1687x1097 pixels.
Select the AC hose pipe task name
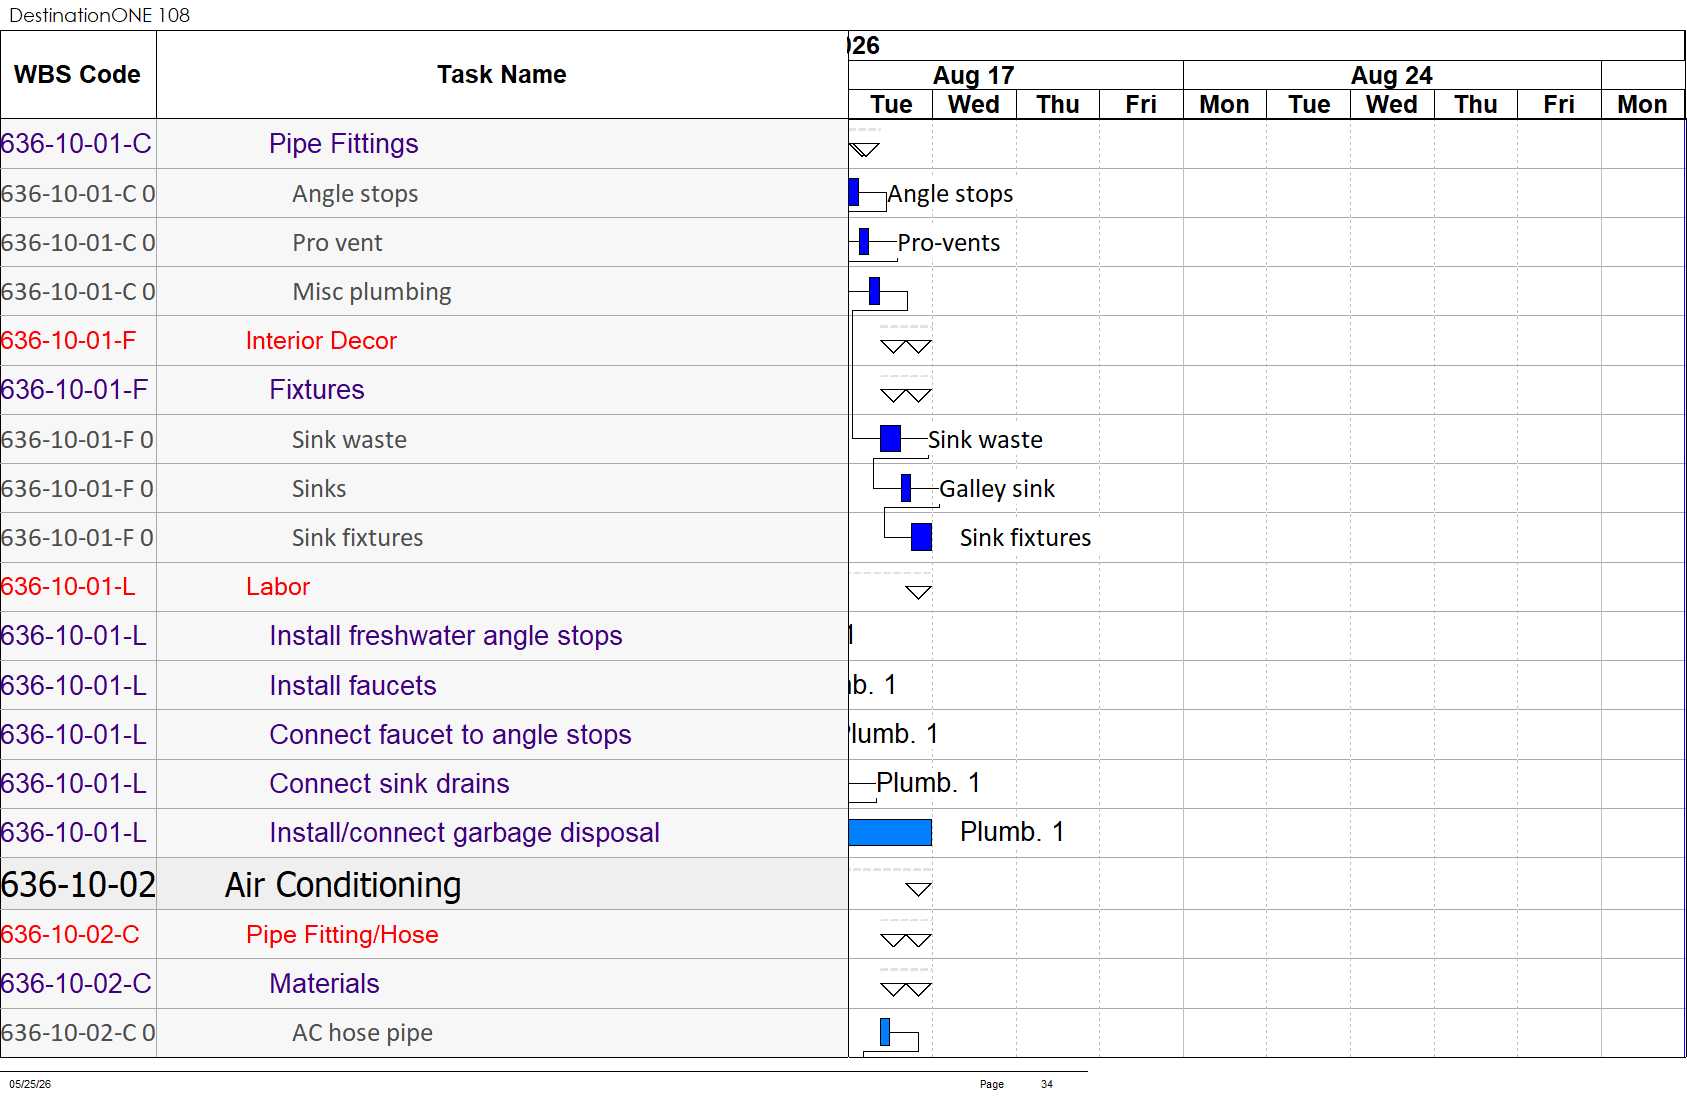point(362,1033)
